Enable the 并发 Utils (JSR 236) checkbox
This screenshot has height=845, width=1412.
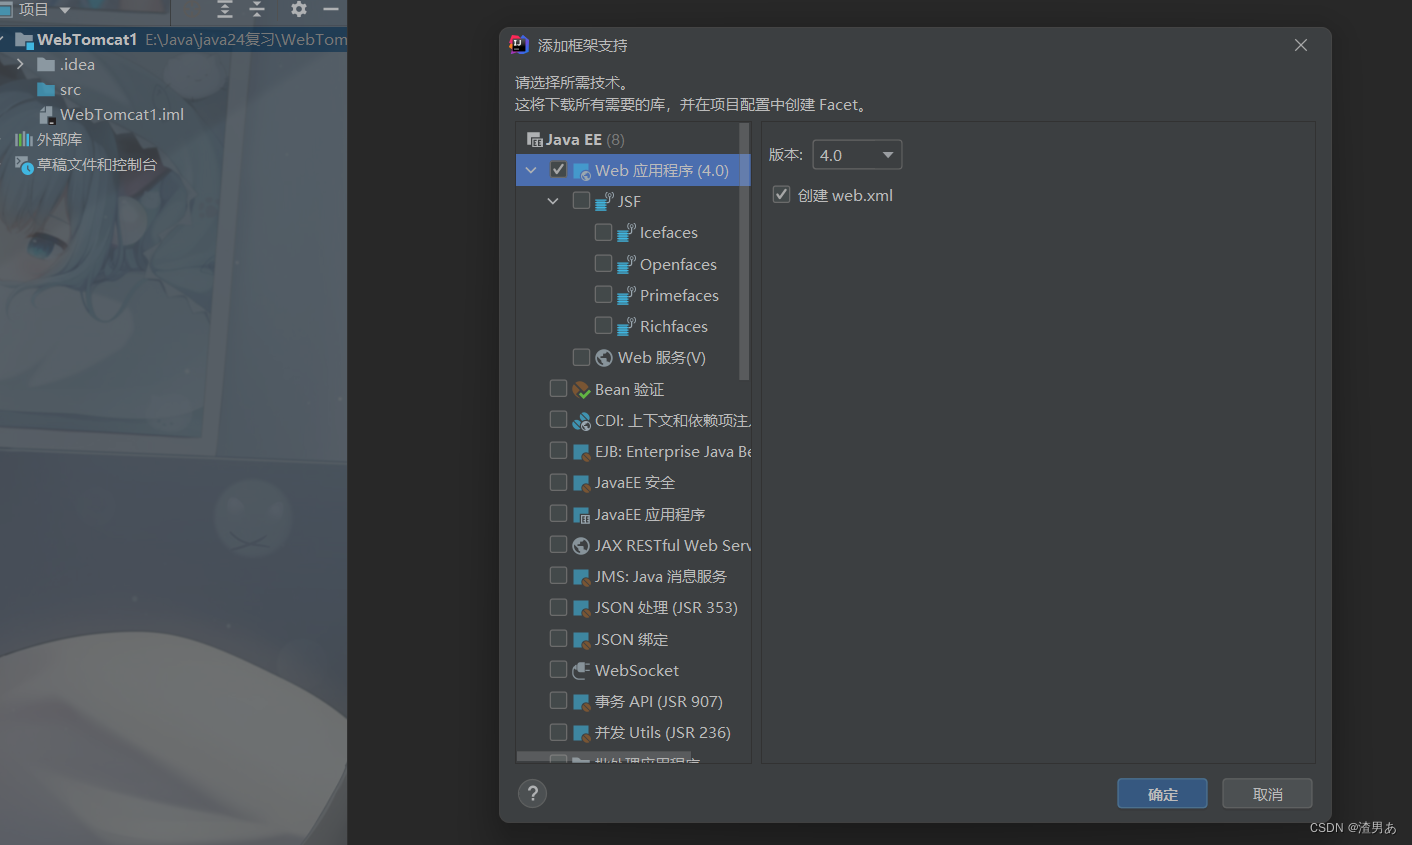pyautogui.click(x=559, y=732)
